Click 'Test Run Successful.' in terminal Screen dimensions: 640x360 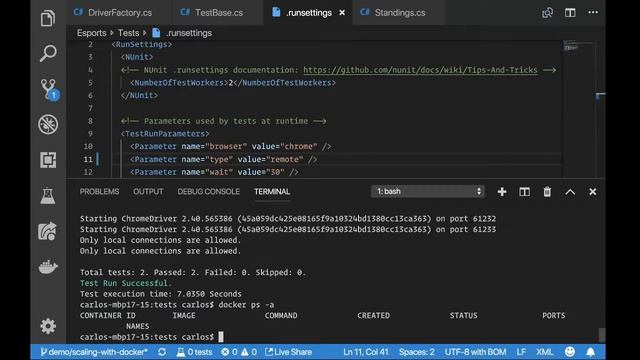tap(126, 283)
